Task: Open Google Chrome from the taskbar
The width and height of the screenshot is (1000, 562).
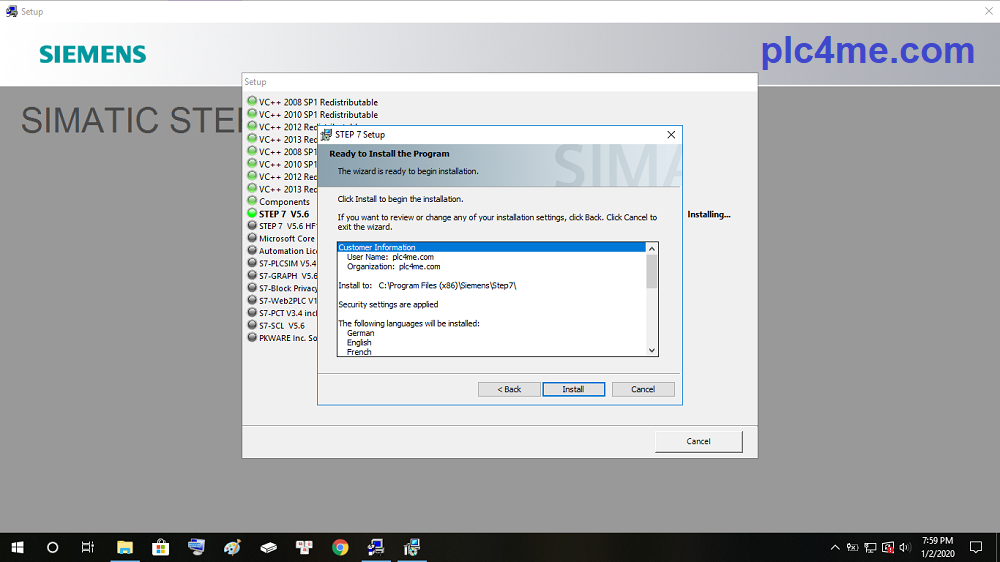Action: coord(340,547)
